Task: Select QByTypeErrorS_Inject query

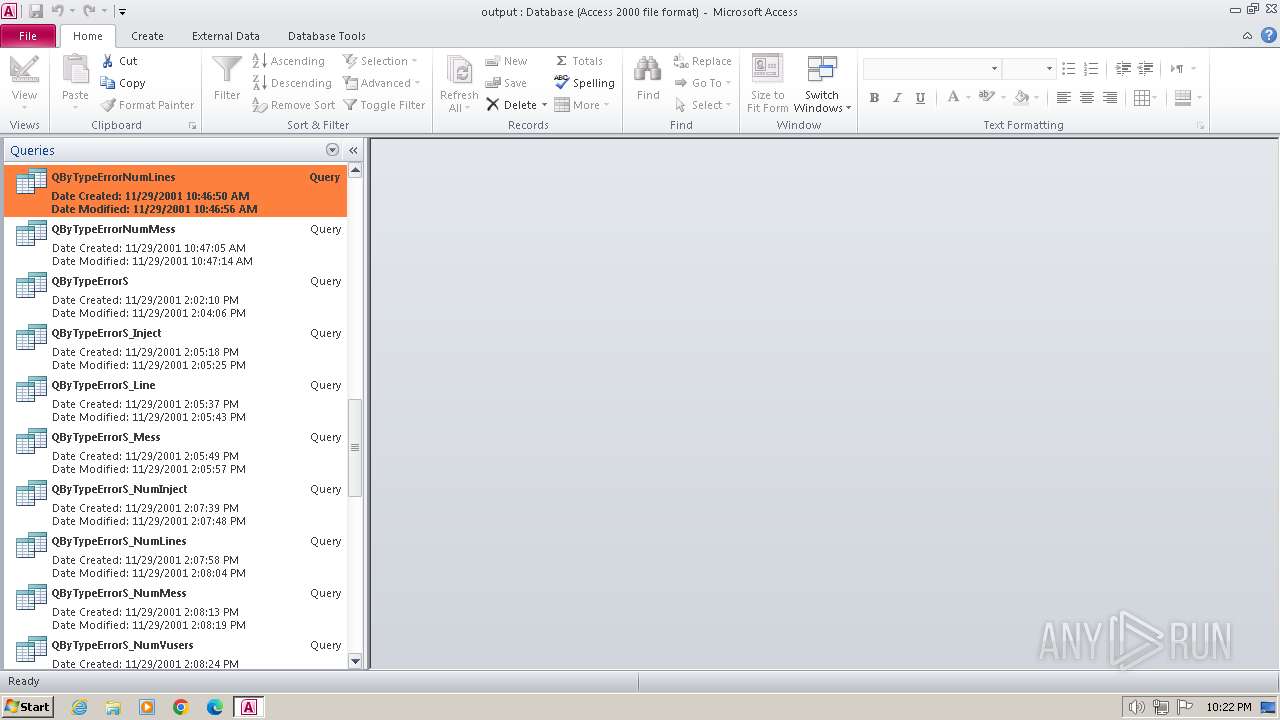Action: coord(176,348)
